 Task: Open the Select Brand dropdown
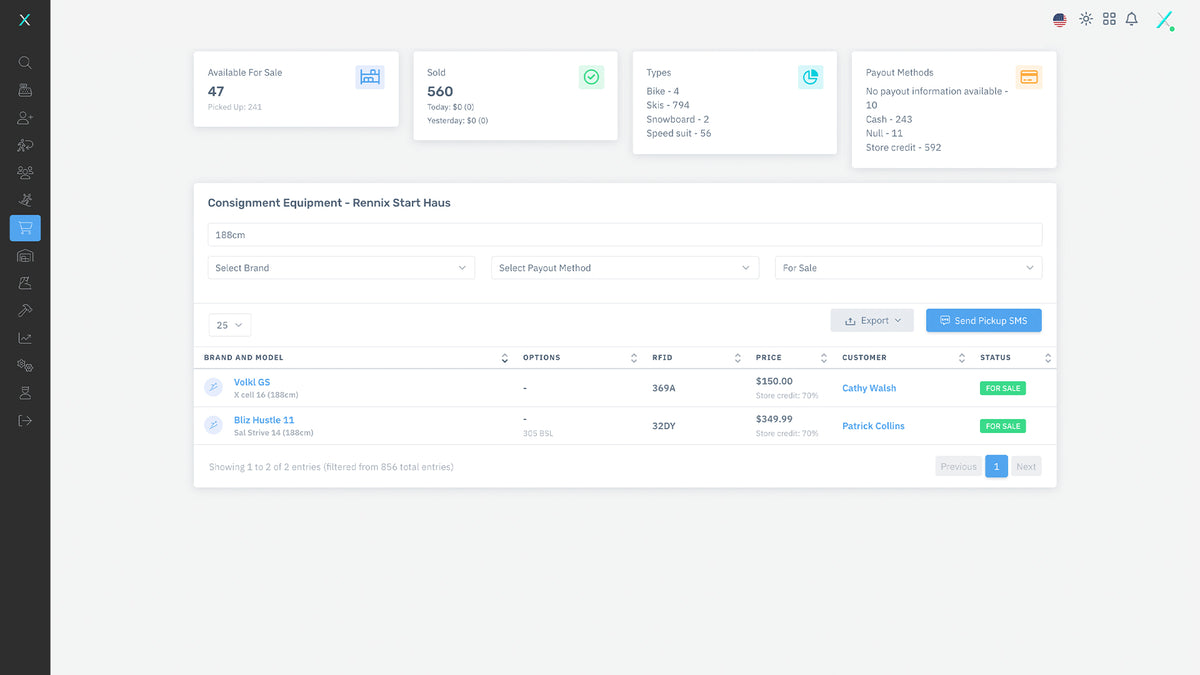click(341, 268)
